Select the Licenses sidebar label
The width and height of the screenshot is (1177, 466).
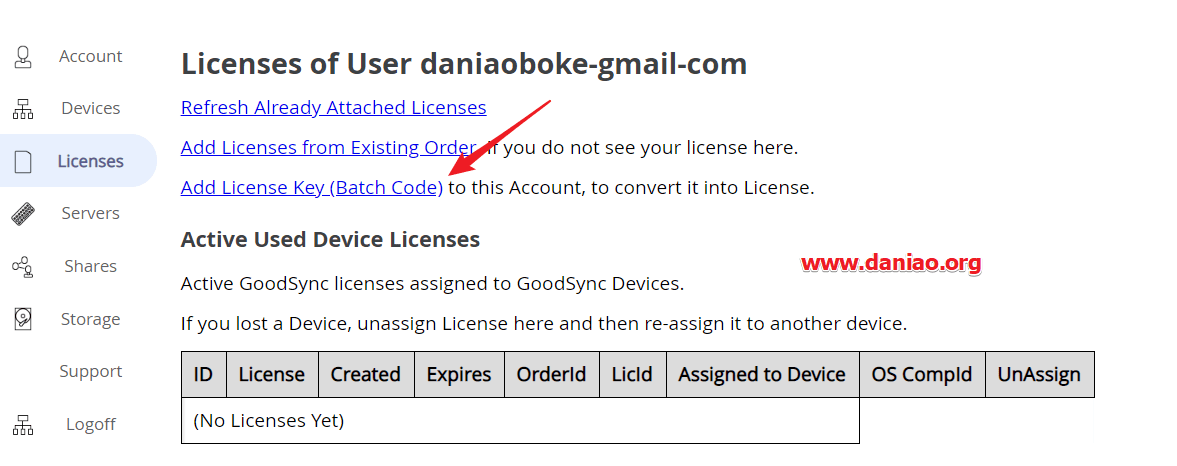(91, 161)
